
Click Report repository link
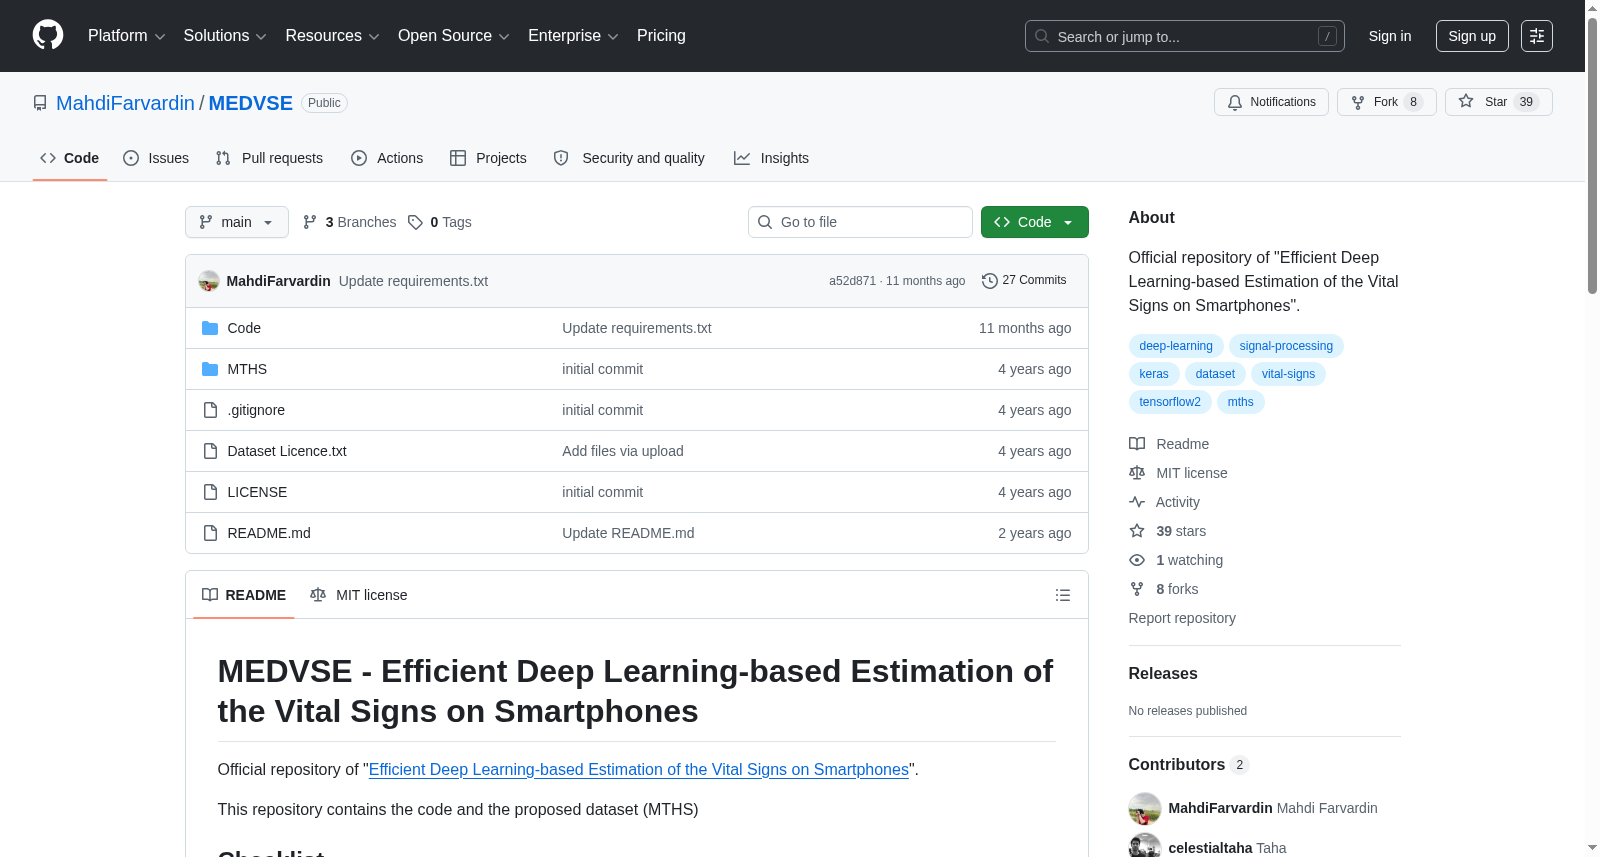[x=1182, y=618]
